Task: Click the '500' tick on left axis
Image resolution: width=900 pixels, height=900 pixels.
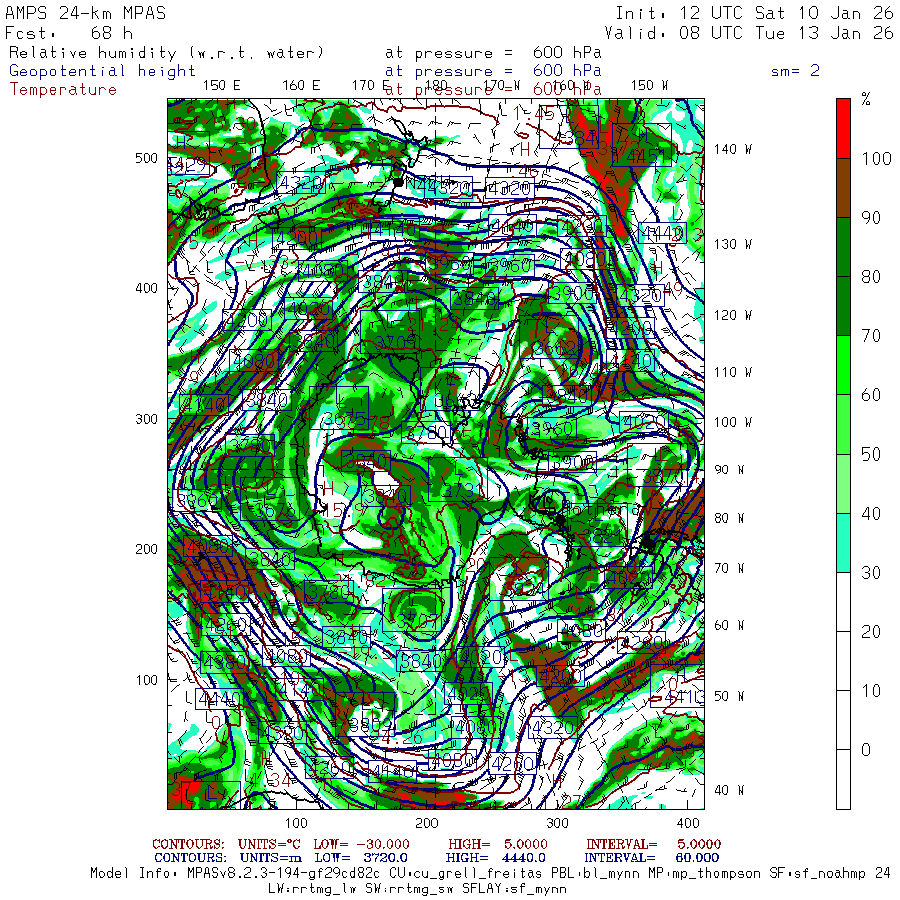Action: coord(147,158)
